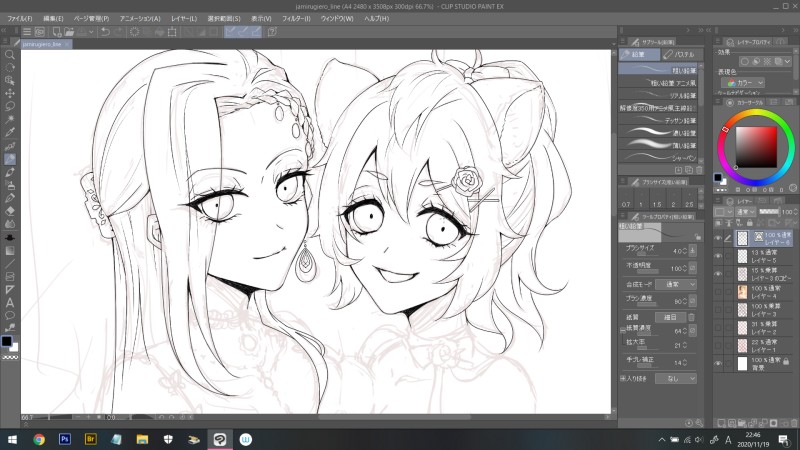Create layer mask icon
The width and height of the screenshot is (800, 450).
(x=773, y=423)
